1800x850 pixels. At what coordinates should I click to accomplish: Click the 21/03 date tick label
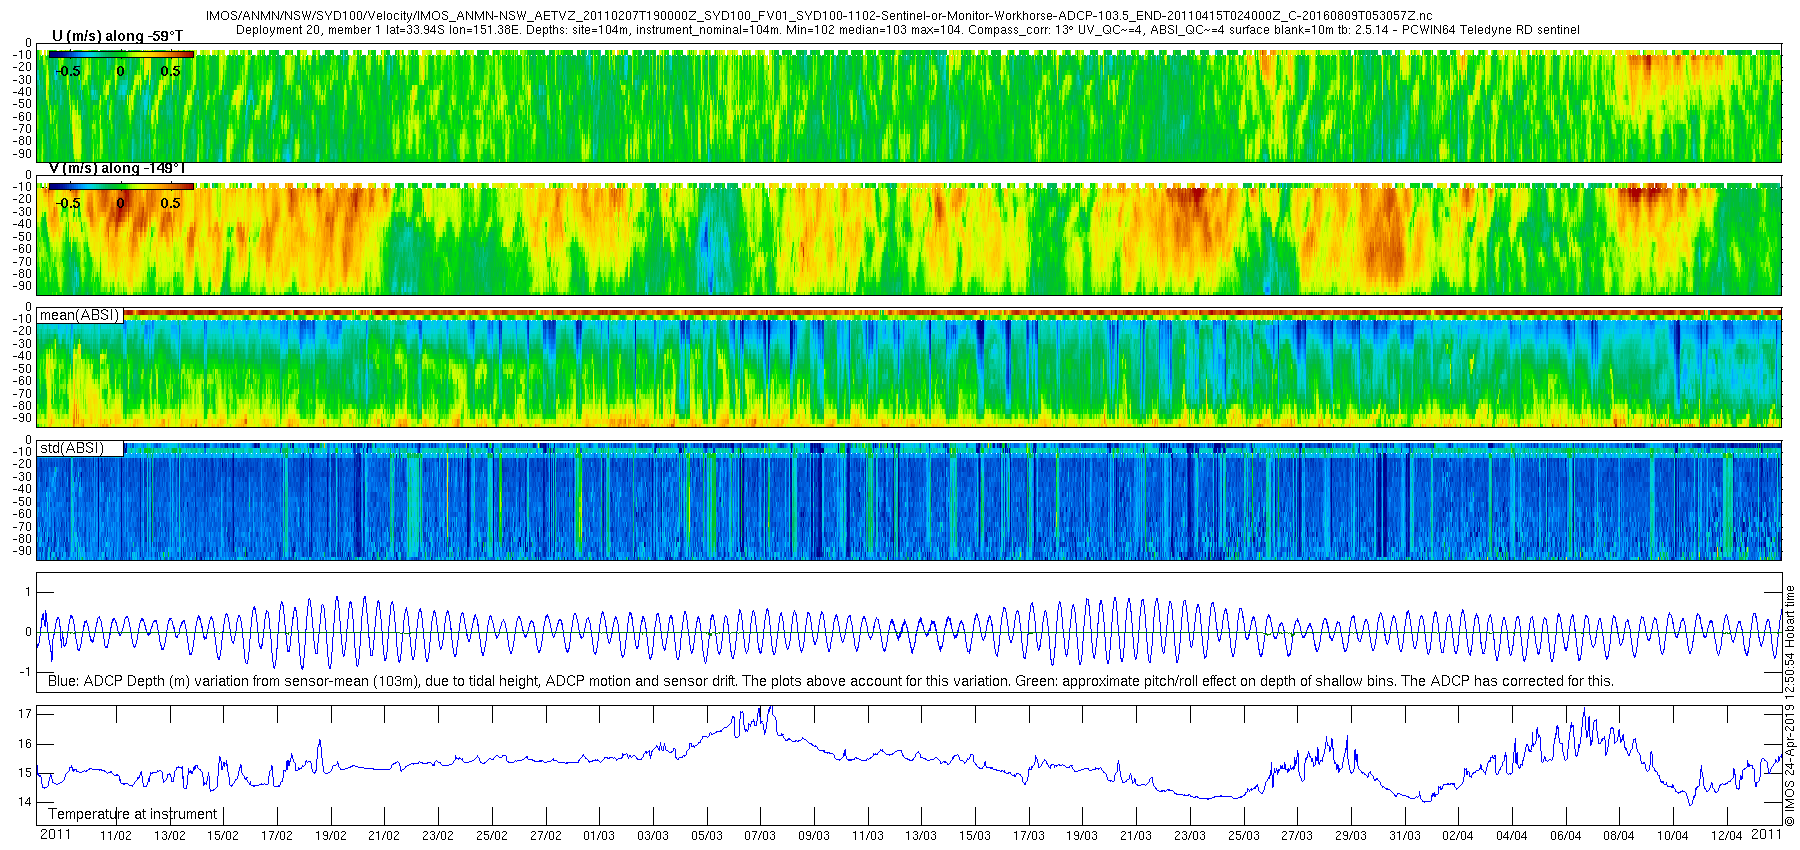tap(1135, 836)
